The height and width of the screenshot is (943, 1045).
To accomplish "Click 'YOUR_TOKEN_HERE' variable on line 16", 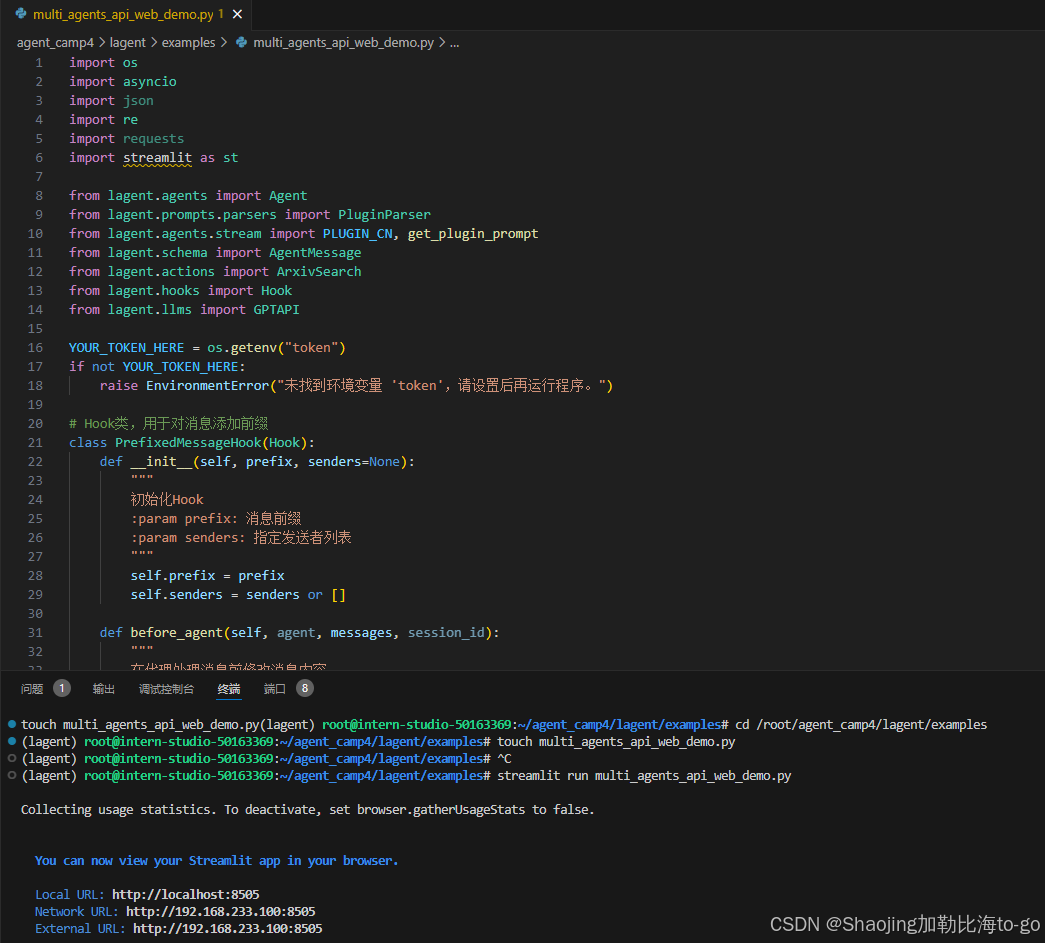I will tap(126, 348).
